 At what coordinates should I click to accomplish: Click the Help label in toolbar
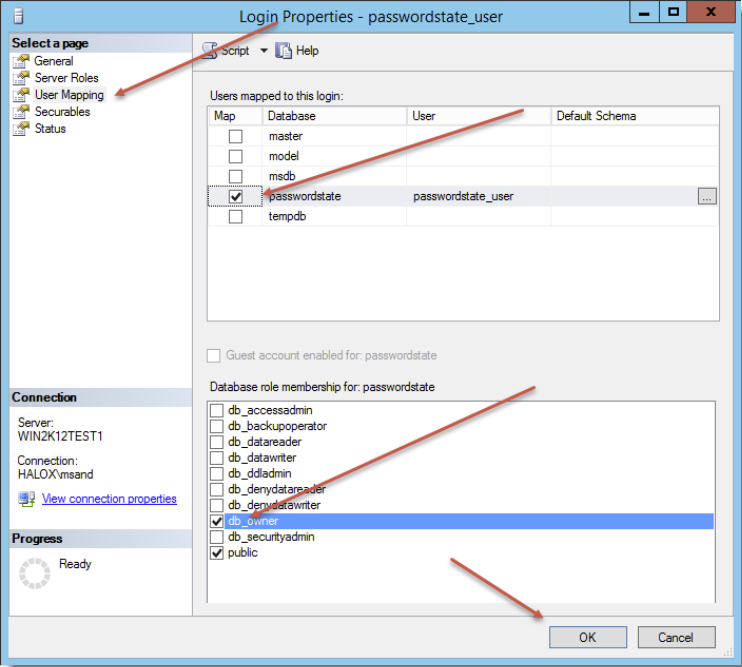(x=307, y=51)
